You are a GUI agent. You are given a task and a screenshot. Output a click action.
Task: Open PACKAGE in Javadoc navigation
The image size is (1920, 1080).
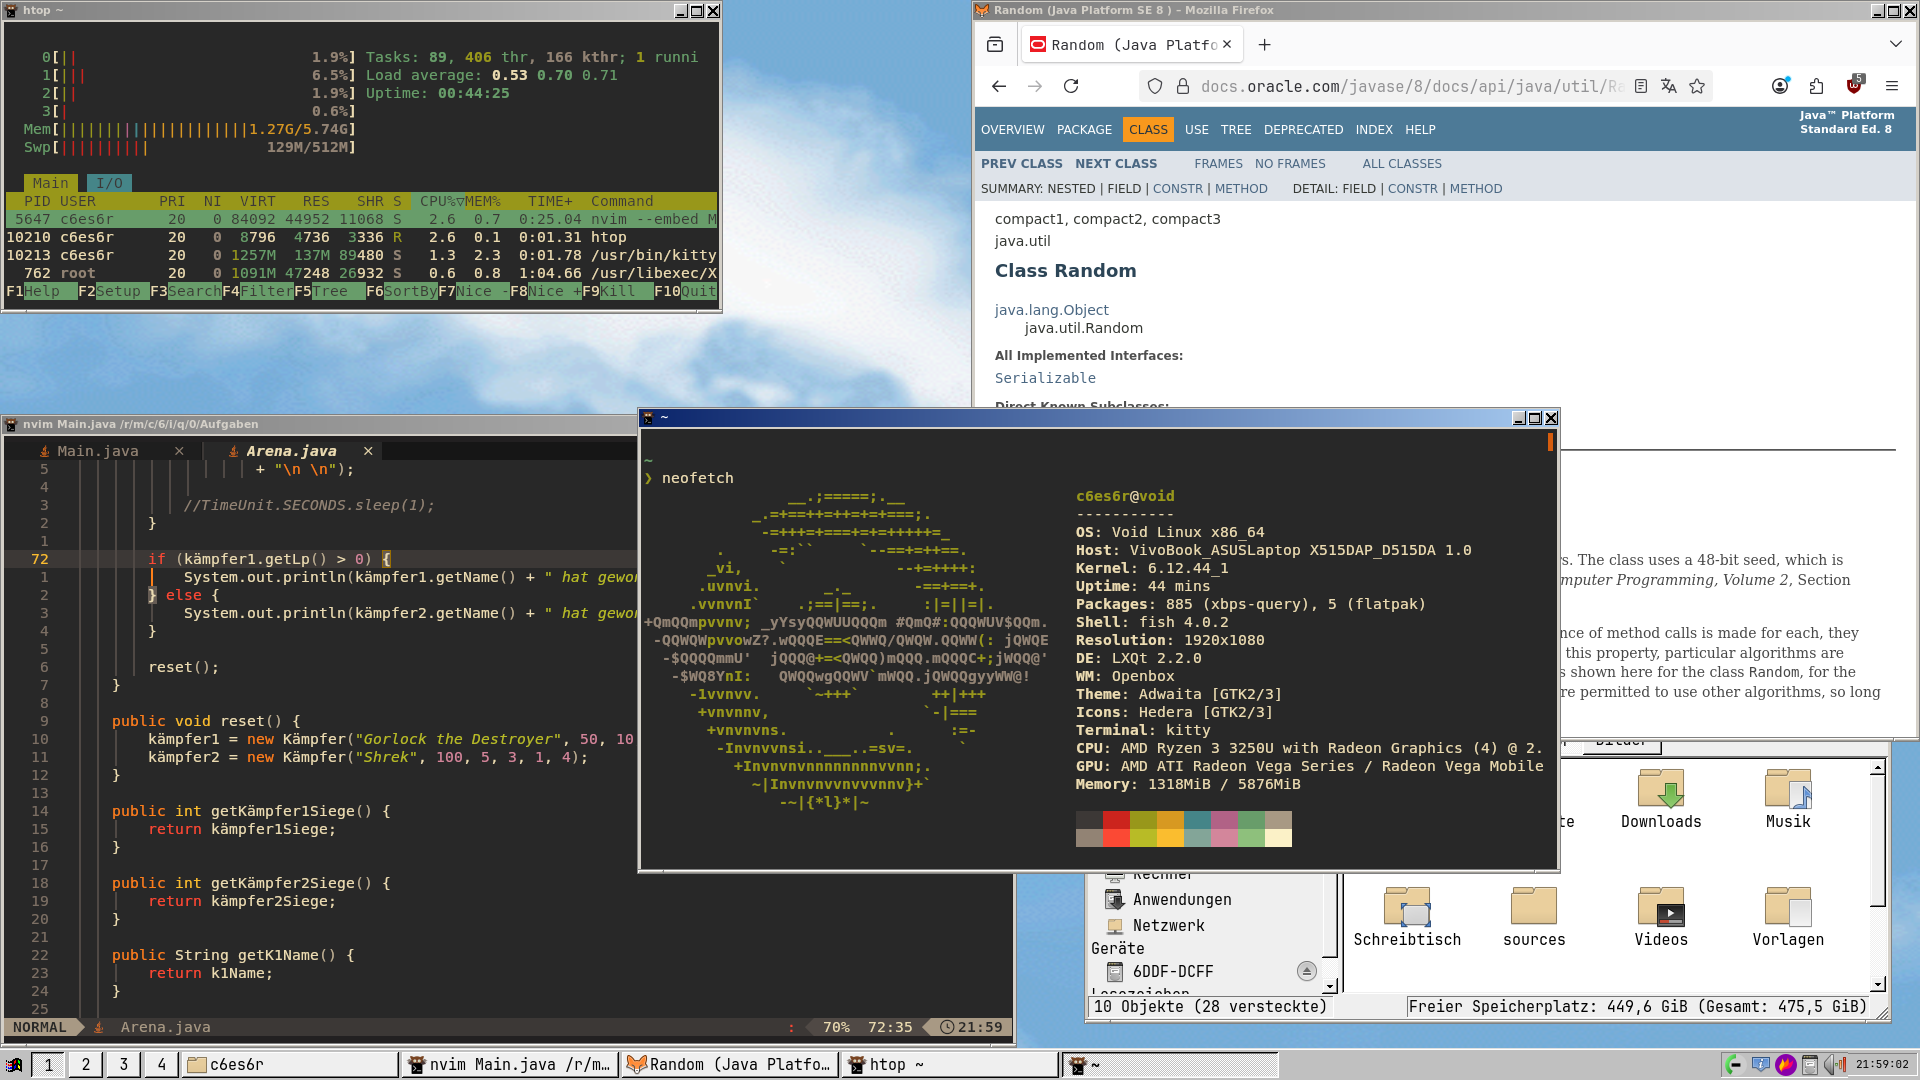click(x=1084, y=130)
